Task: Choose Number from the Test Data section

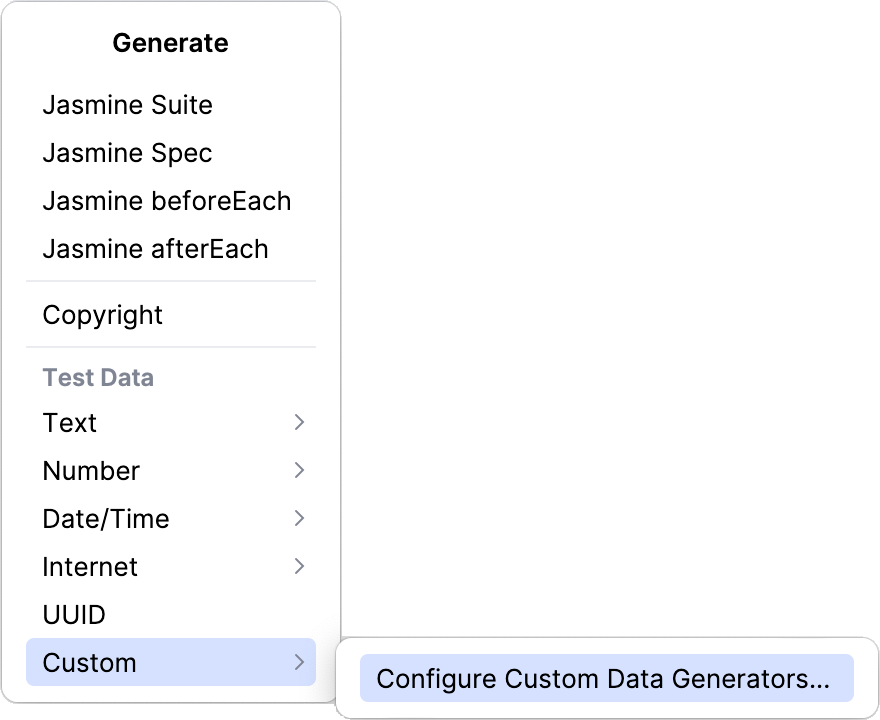Action: (91, 471)
